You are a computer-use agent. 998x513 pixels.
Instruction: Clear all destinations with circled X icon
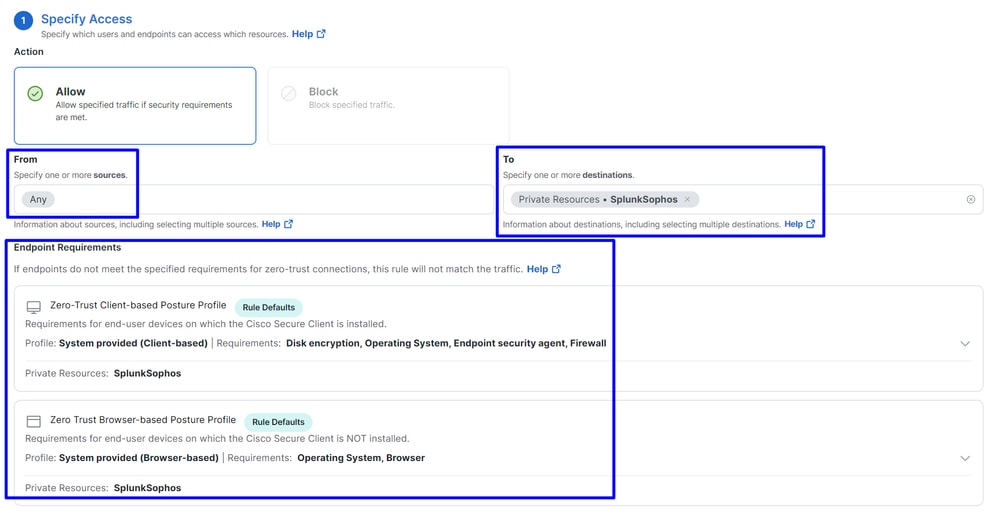pos(971,199)
